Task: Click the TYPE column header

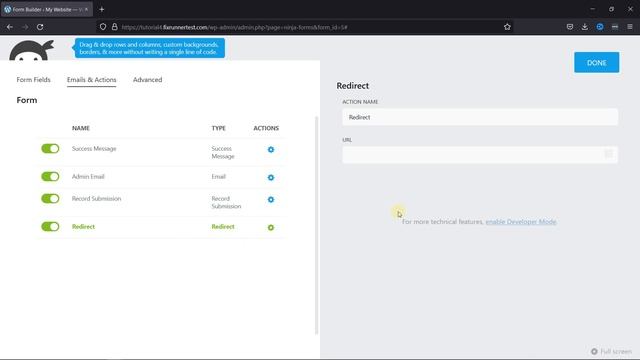Action: [218, 128]
